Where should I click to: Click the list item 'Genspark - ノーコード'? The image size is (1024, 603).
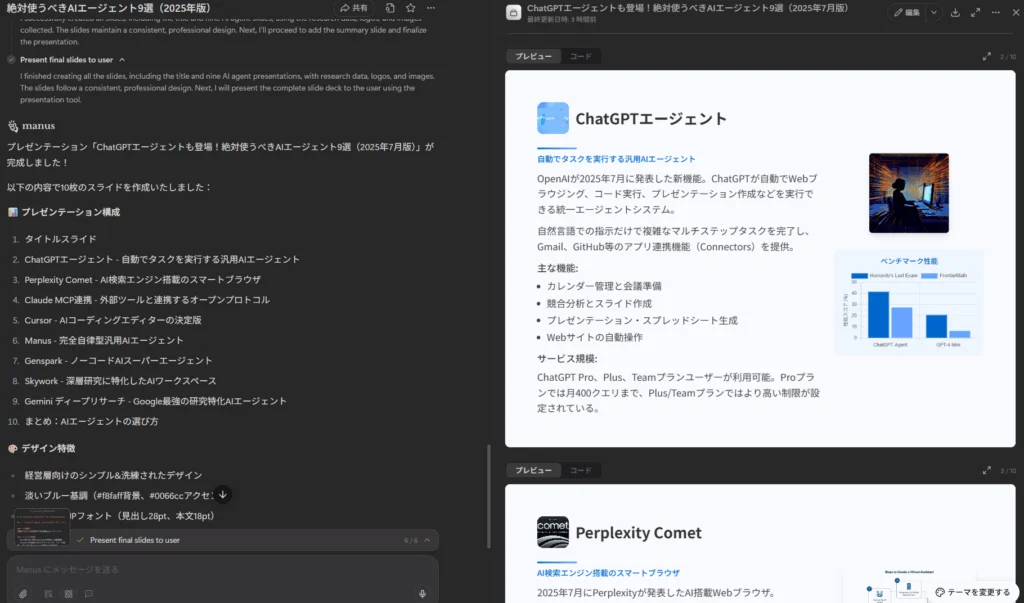118,361
